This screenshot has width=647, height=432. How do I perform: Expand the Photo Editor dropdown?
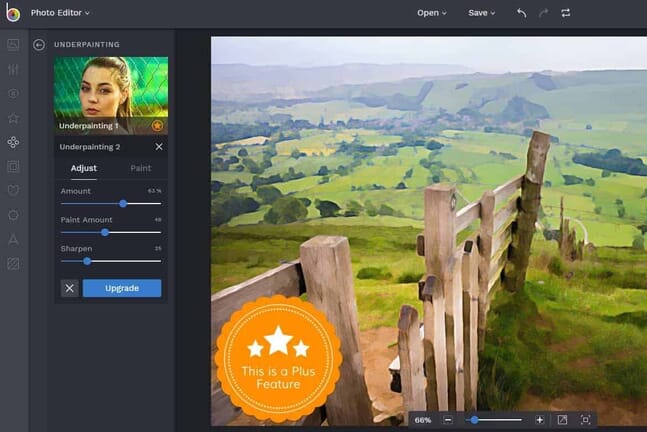click(60, 13)
